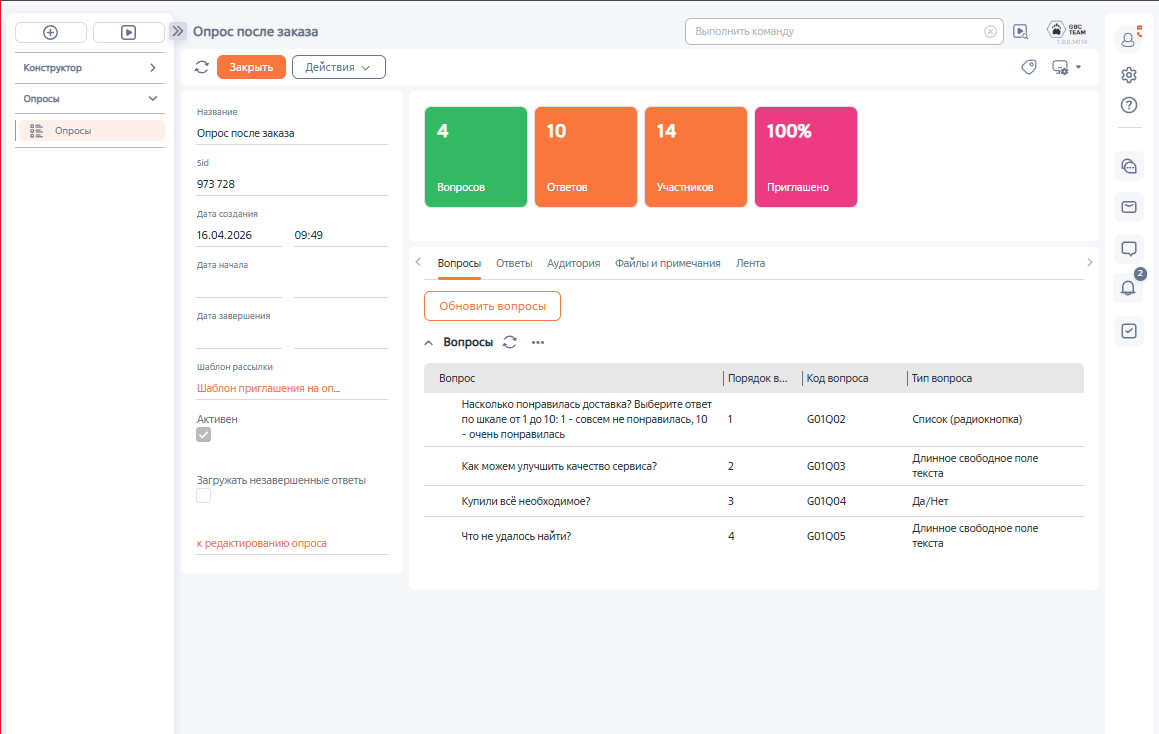Open the settings gear icon
The width and height of the screenshot is (1159, 734).
(1129, 75)
